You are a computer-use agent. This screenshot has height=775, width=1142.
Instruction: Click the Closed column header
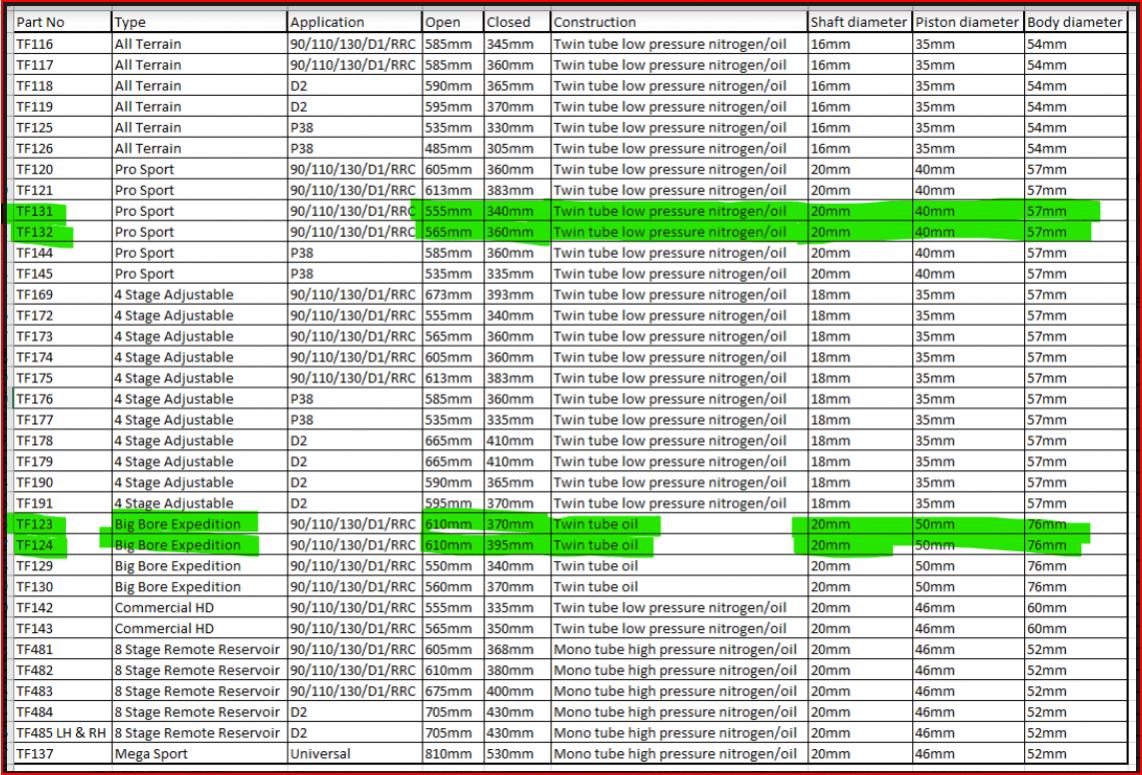(x=508, y=22)
